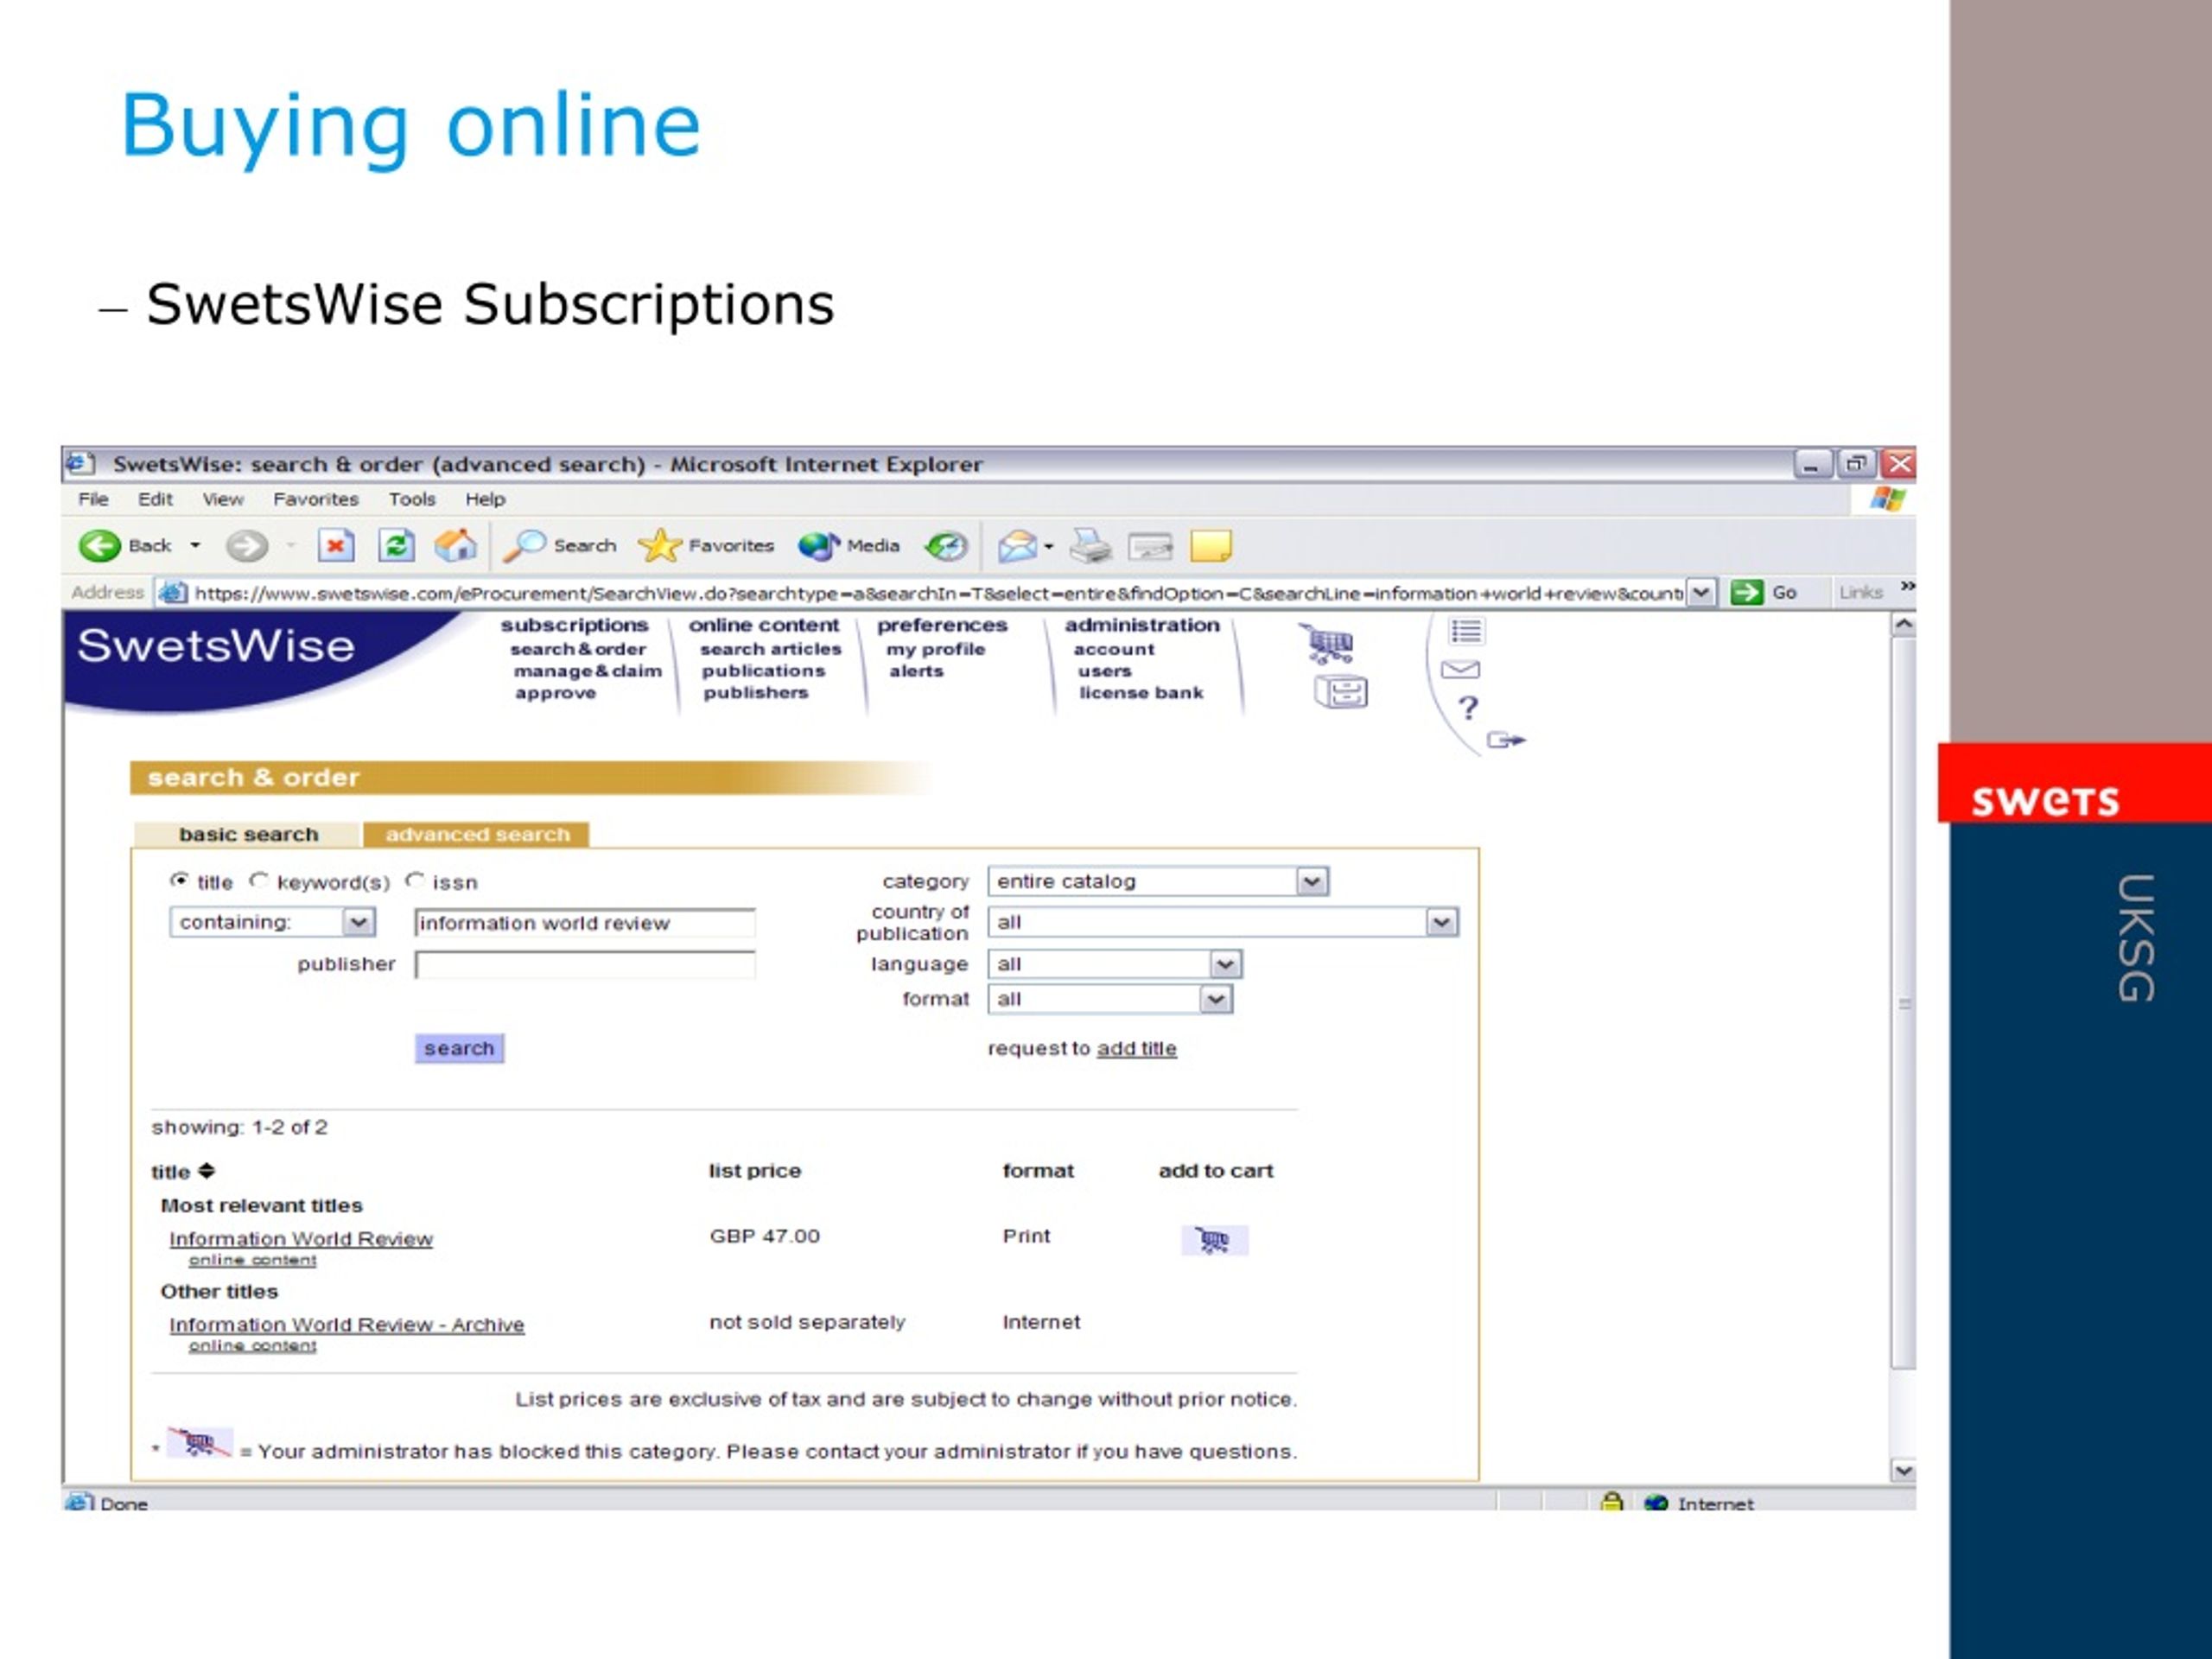Click the green Go arrow button

tap(1746, 592)
